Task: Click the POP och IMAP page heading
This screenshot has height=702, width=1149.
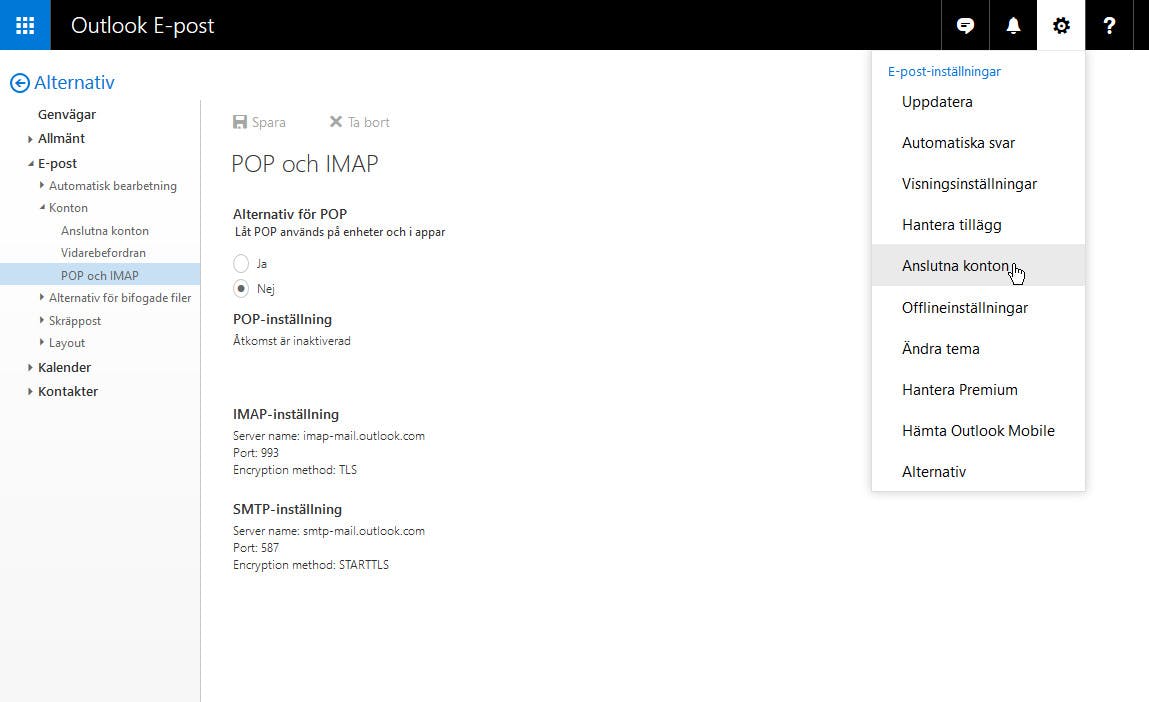Action: (304, 163)
